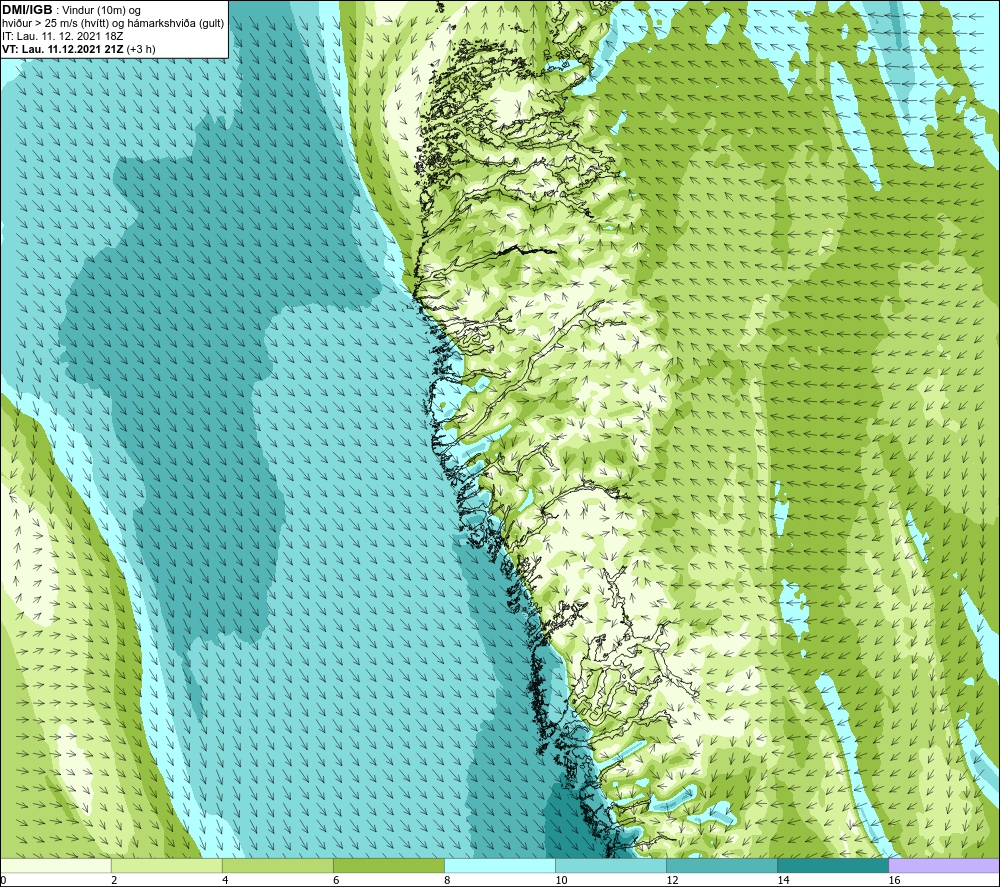This screenshot has height=887, width=1000.
Task: Click the '(+3 h)' forecast offset text
Action: (141, 49)
